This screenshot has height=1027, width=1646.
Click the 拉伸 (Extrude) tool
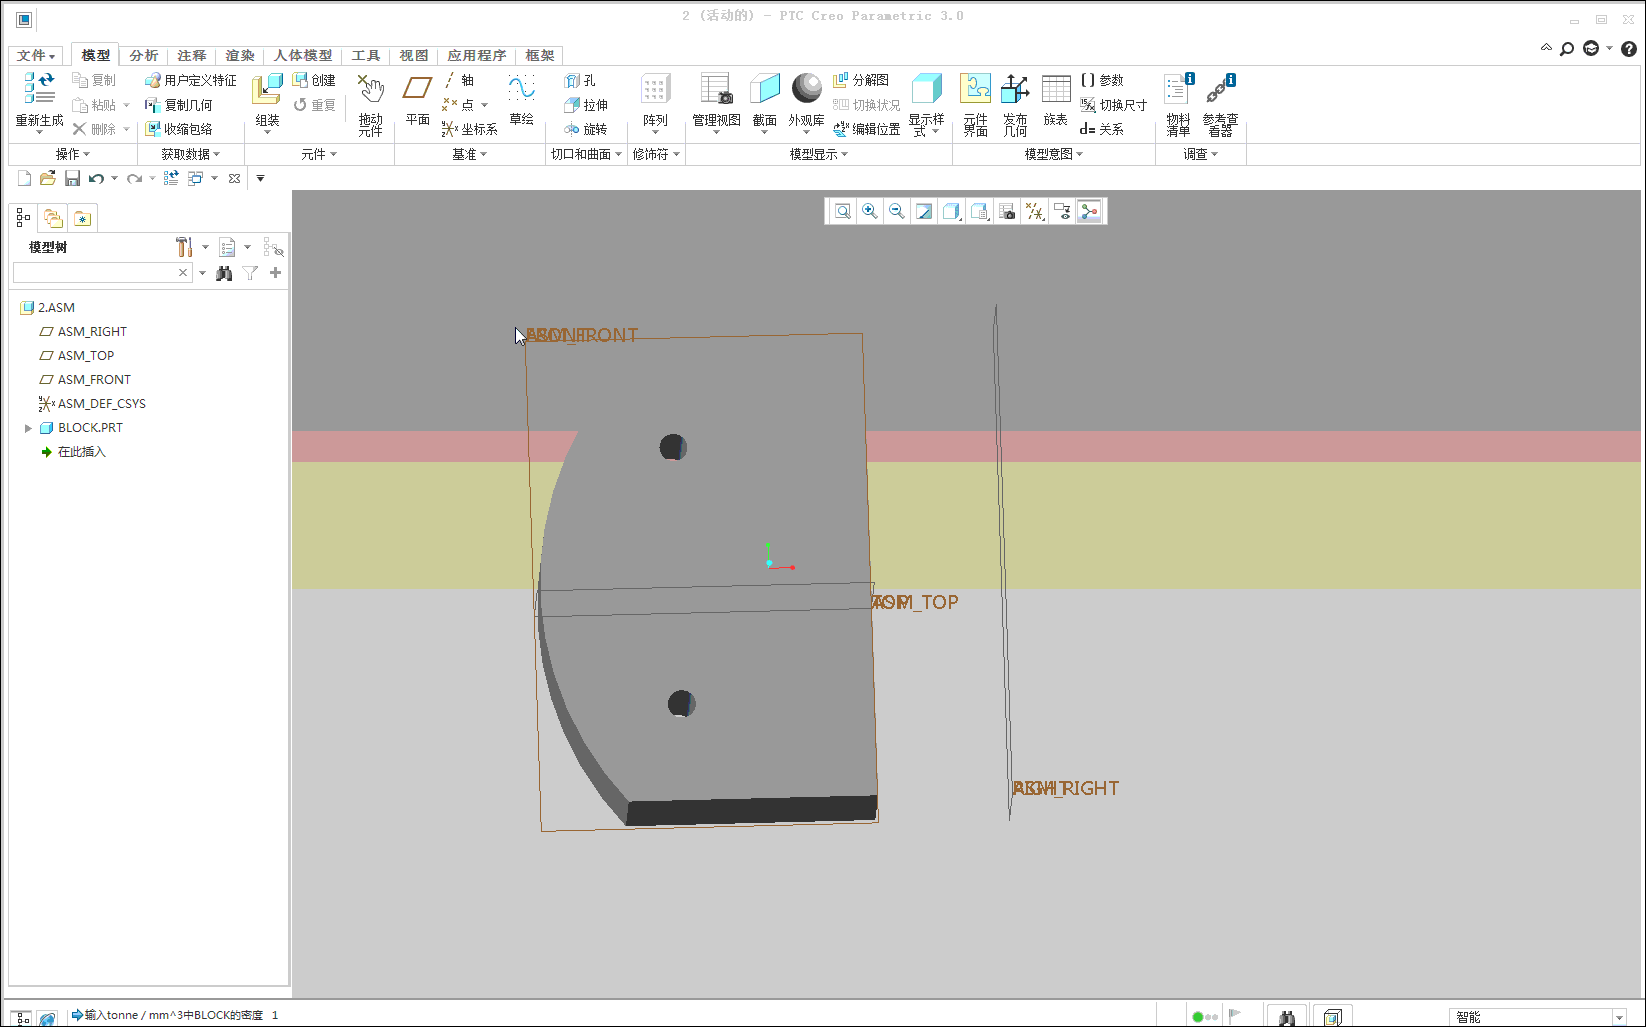click(586, 104)
